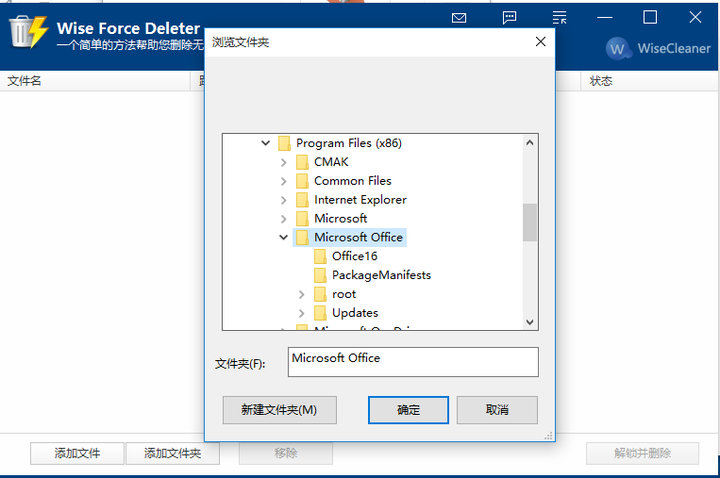Collapse the Microsoft Office folder node
720x478 pixels.
coord(284,238)
